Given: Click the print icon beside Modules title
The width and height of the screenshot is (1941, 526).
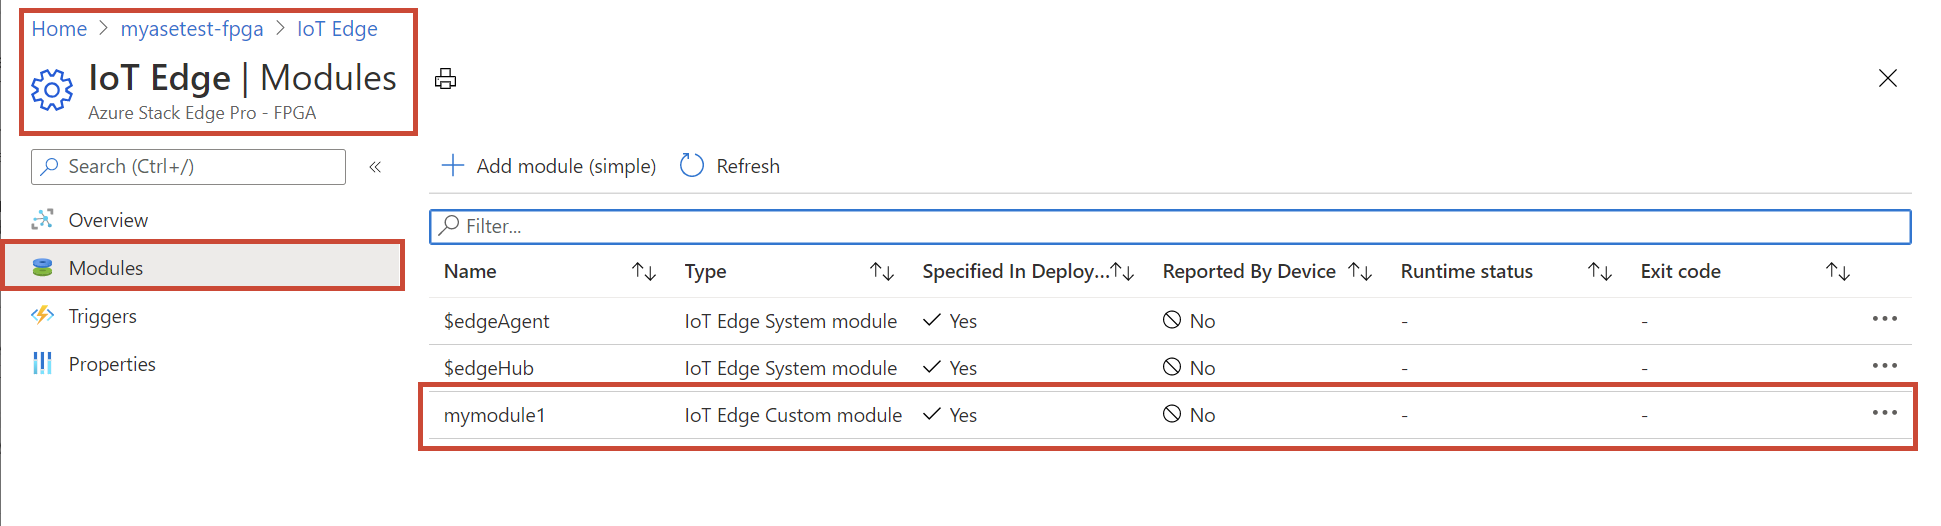Looking at the screenshot, I should [x=446, y=79].
